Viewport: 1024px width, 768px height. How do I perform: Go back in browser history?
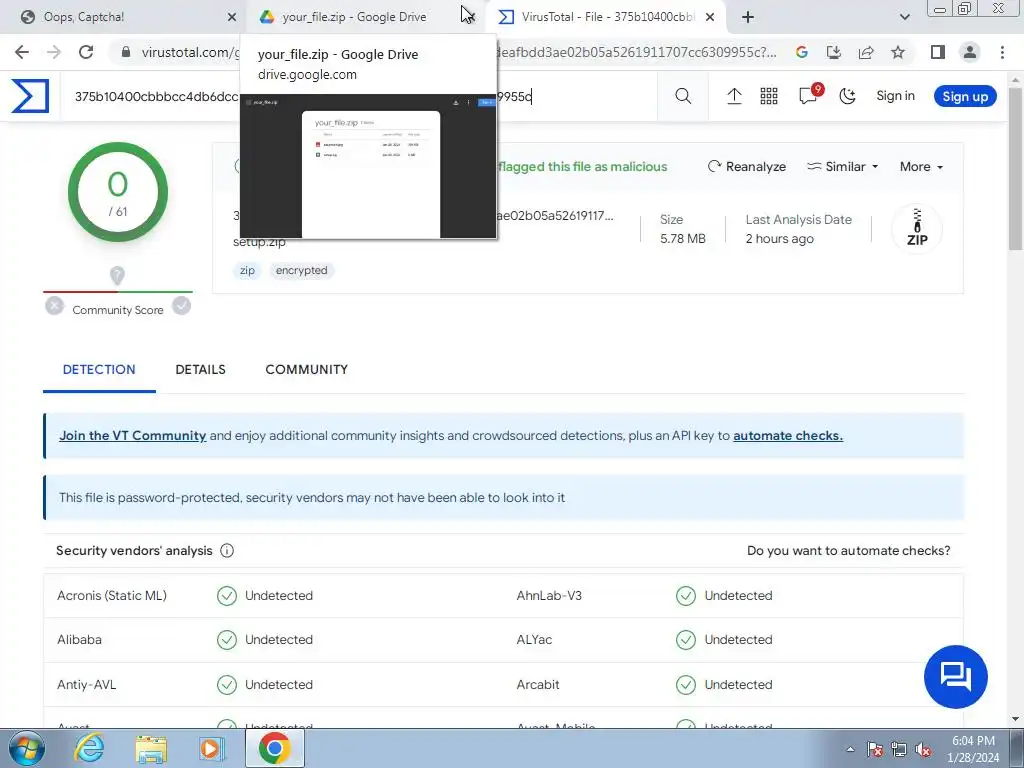coord(22,52)
